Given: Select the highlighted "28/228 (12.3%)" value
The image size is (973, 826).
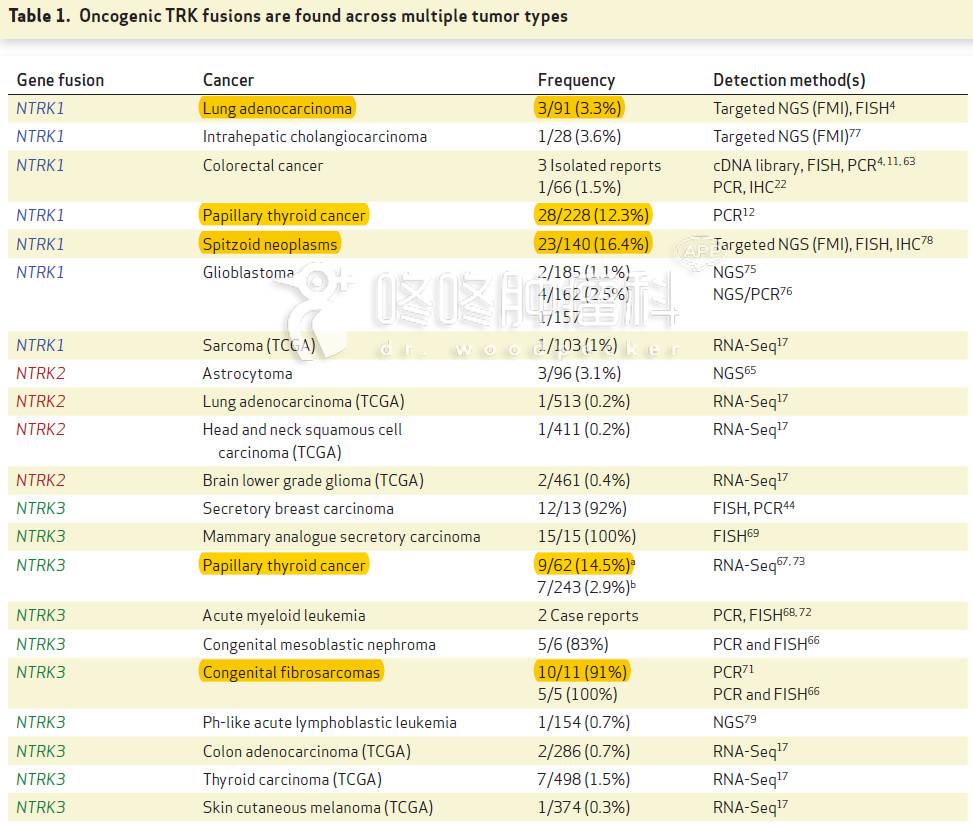Looking at the screenshot, I should click(593, 215).
